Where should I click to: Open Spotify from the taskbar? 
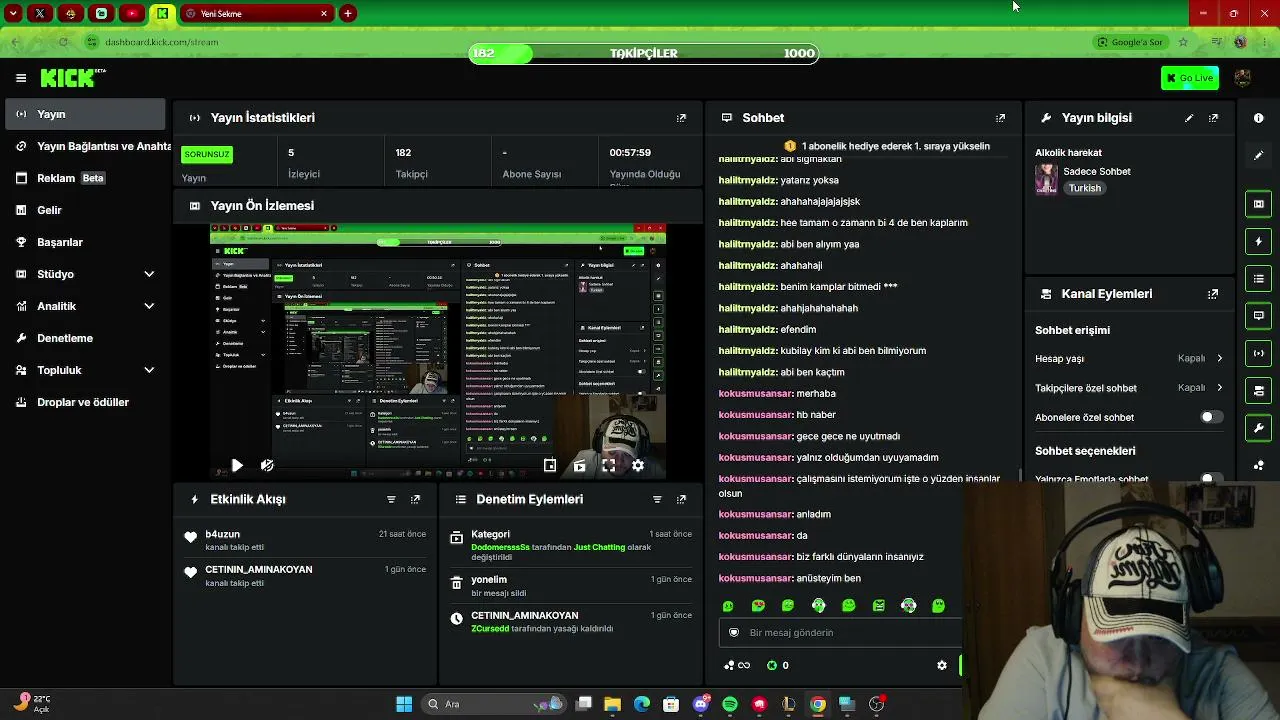(730, 704)
